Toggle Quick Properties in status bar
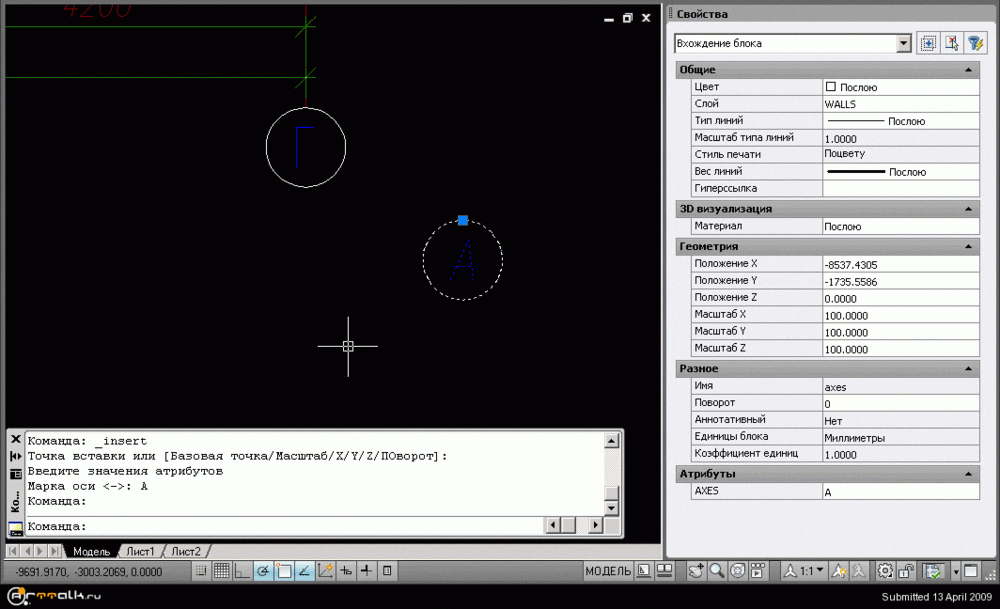The width and height of the screenshot is (1000, 609). click(x=387, y=571)
